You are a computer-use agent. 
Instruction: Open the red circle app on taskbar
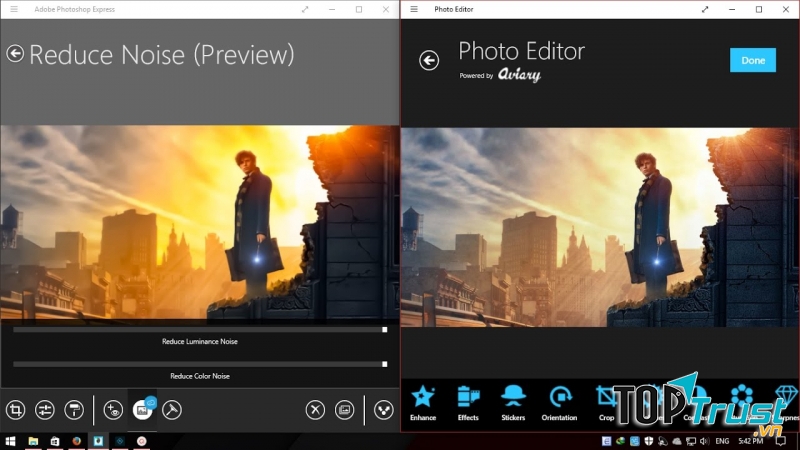(x=142, y=441)
